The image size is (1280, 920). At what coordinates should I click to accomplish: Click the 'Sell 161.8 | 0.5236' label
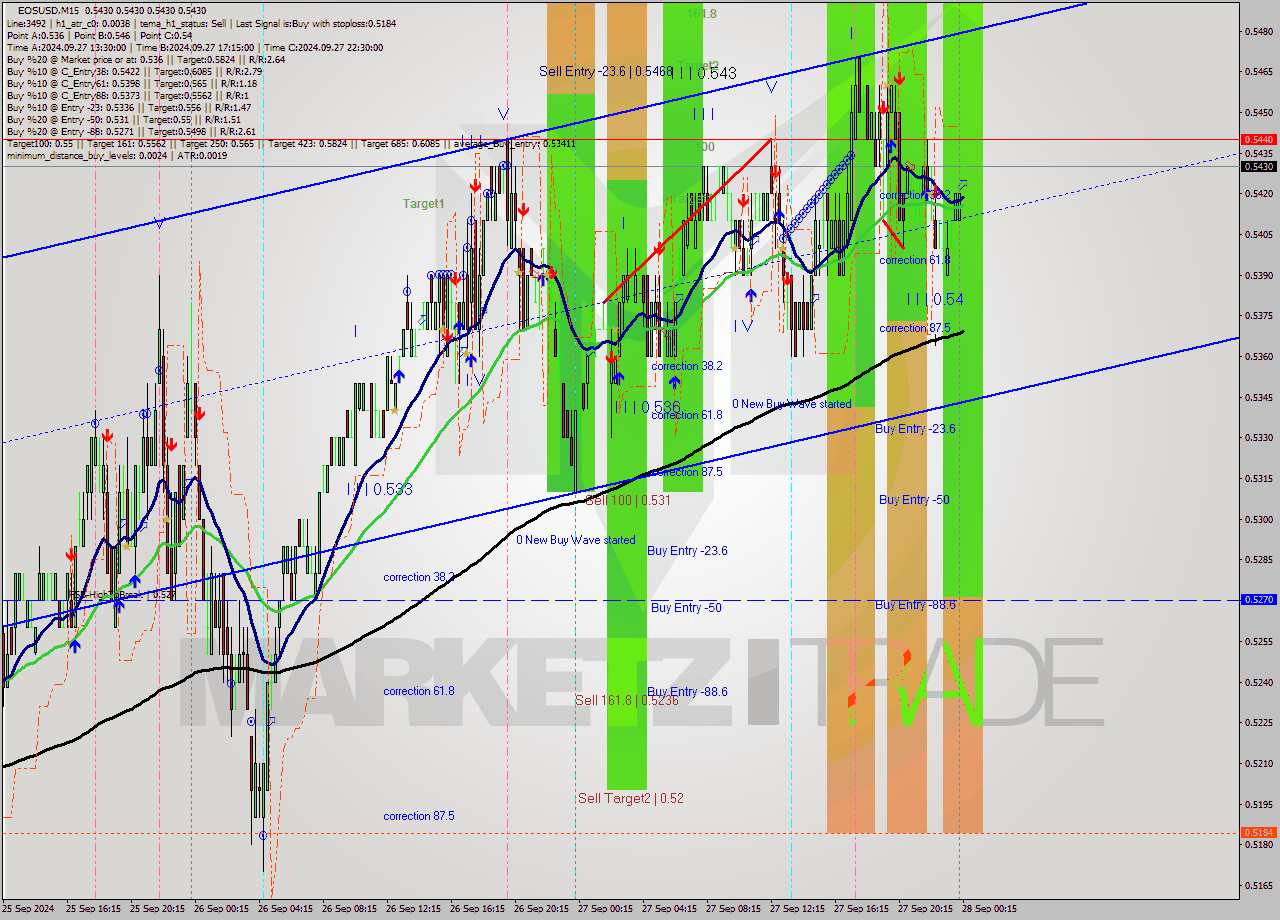pos(627,700)
